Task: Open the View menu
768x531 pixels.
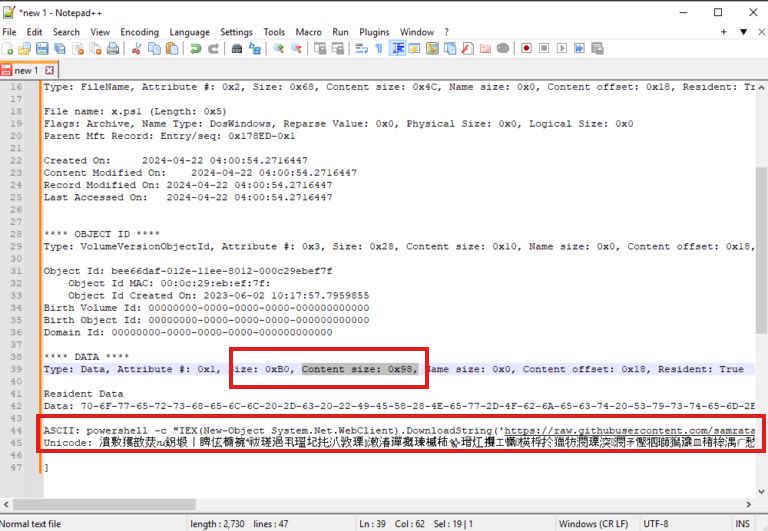Action: coord(100,32)
